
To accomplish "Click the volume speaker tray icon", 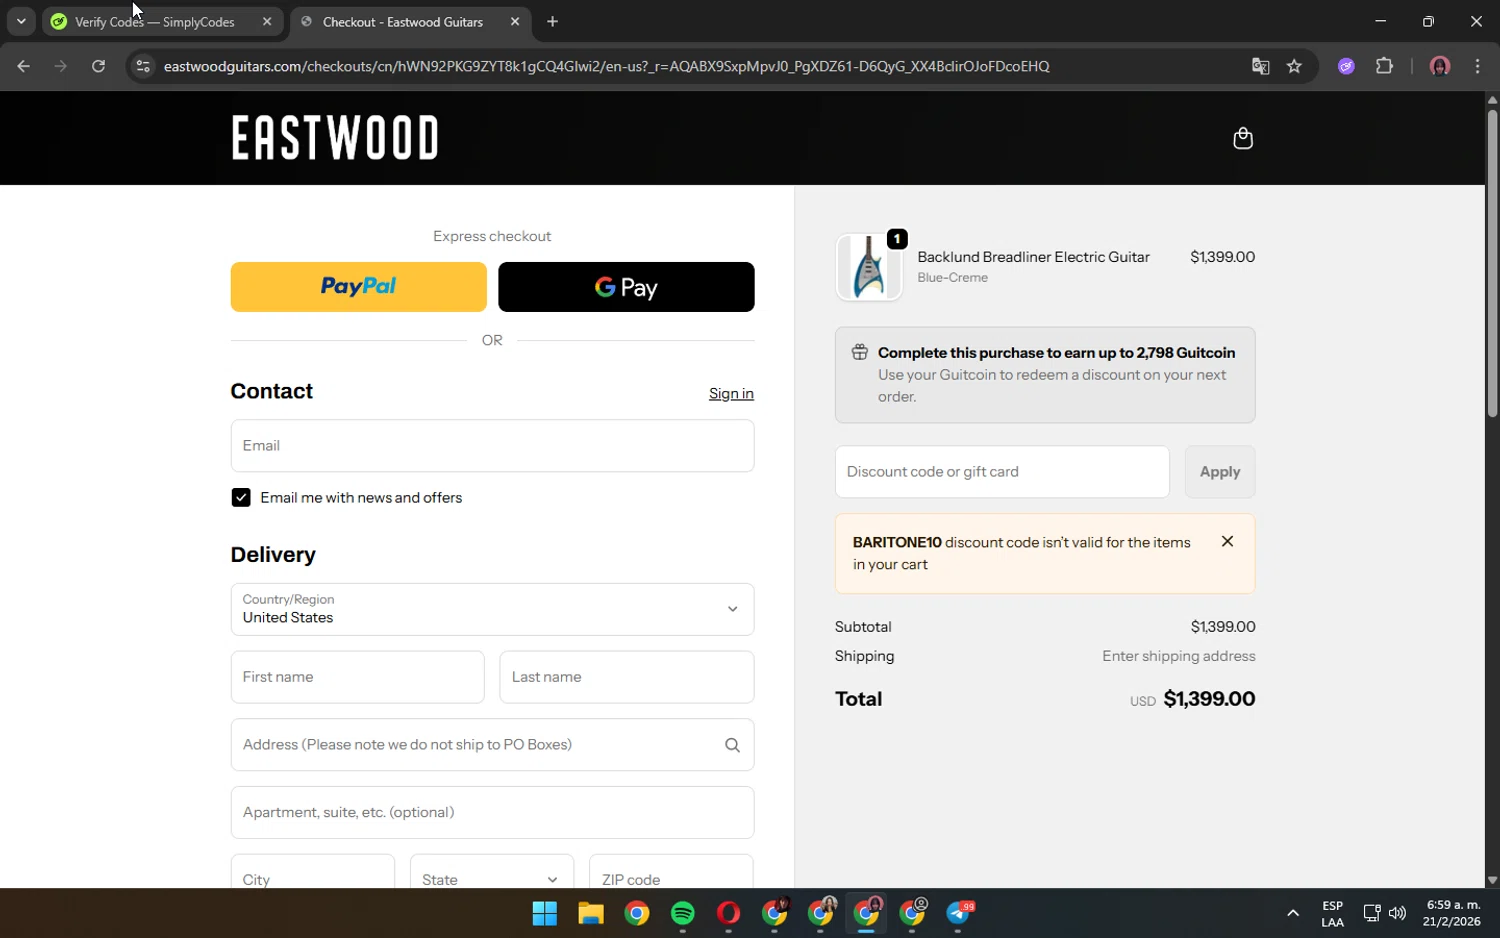I will point(1397,913).
